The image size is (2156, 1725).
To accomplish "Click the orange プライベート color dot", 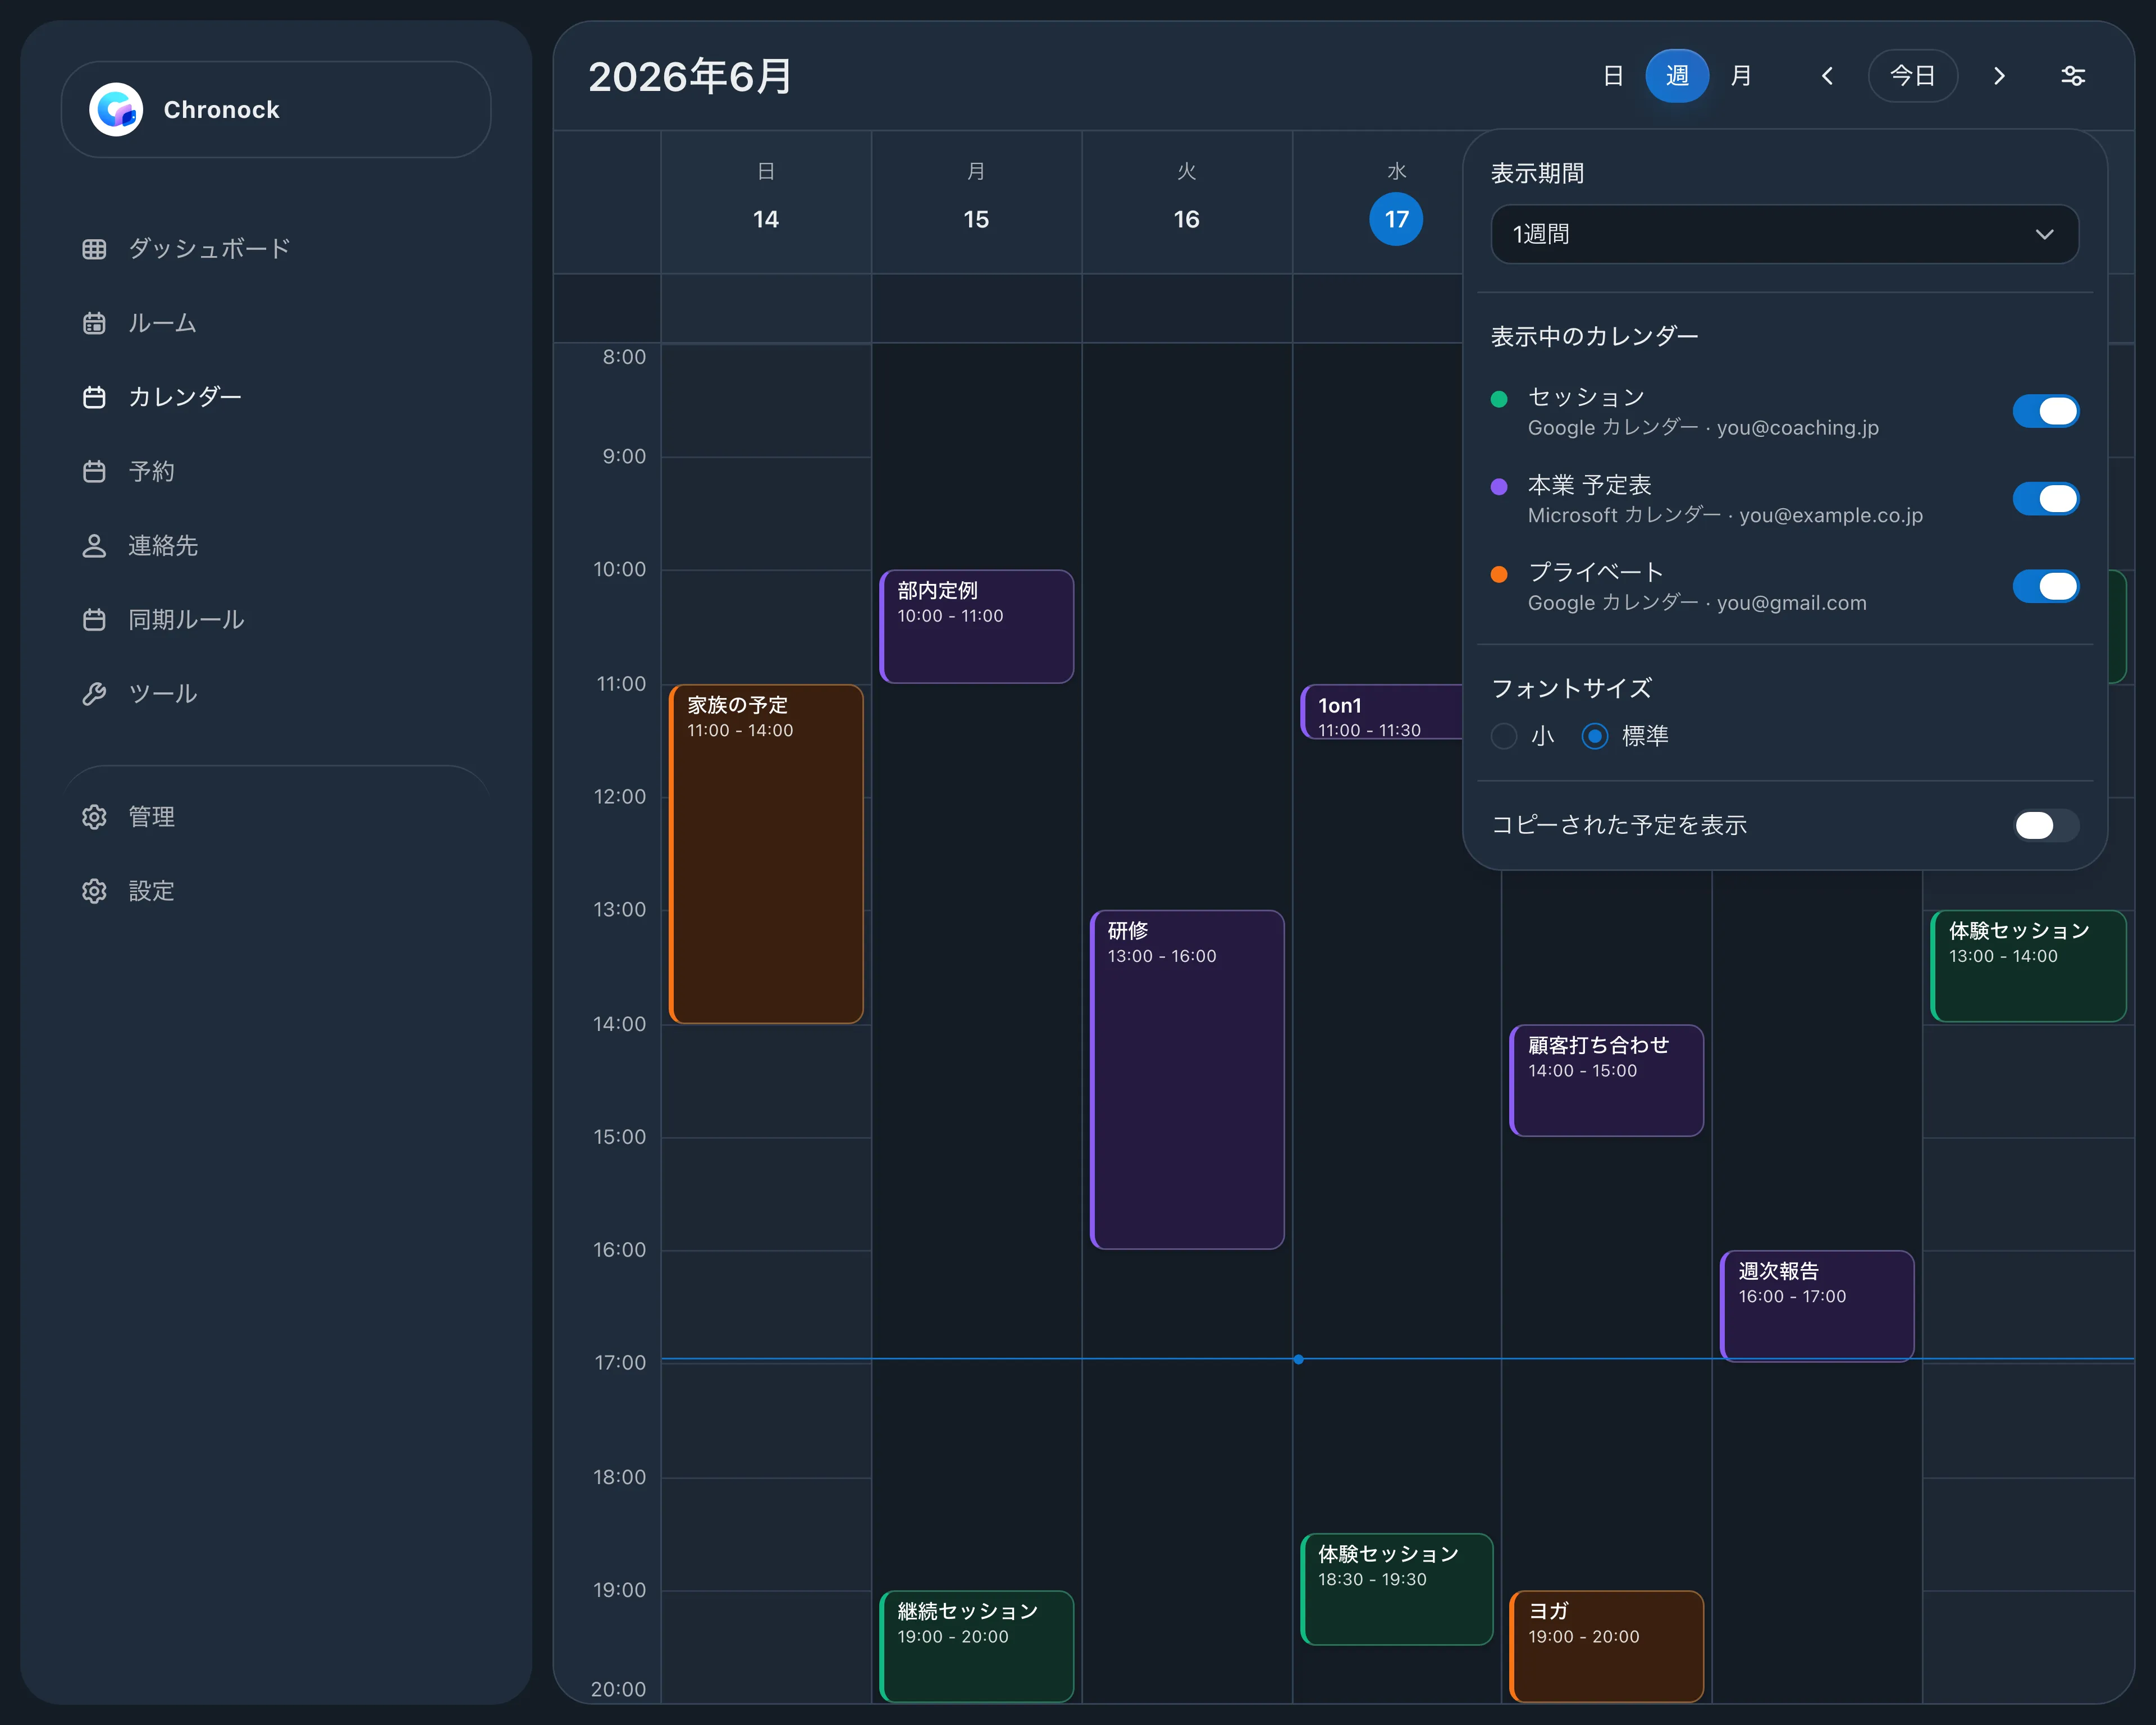I will [1498, 574].
